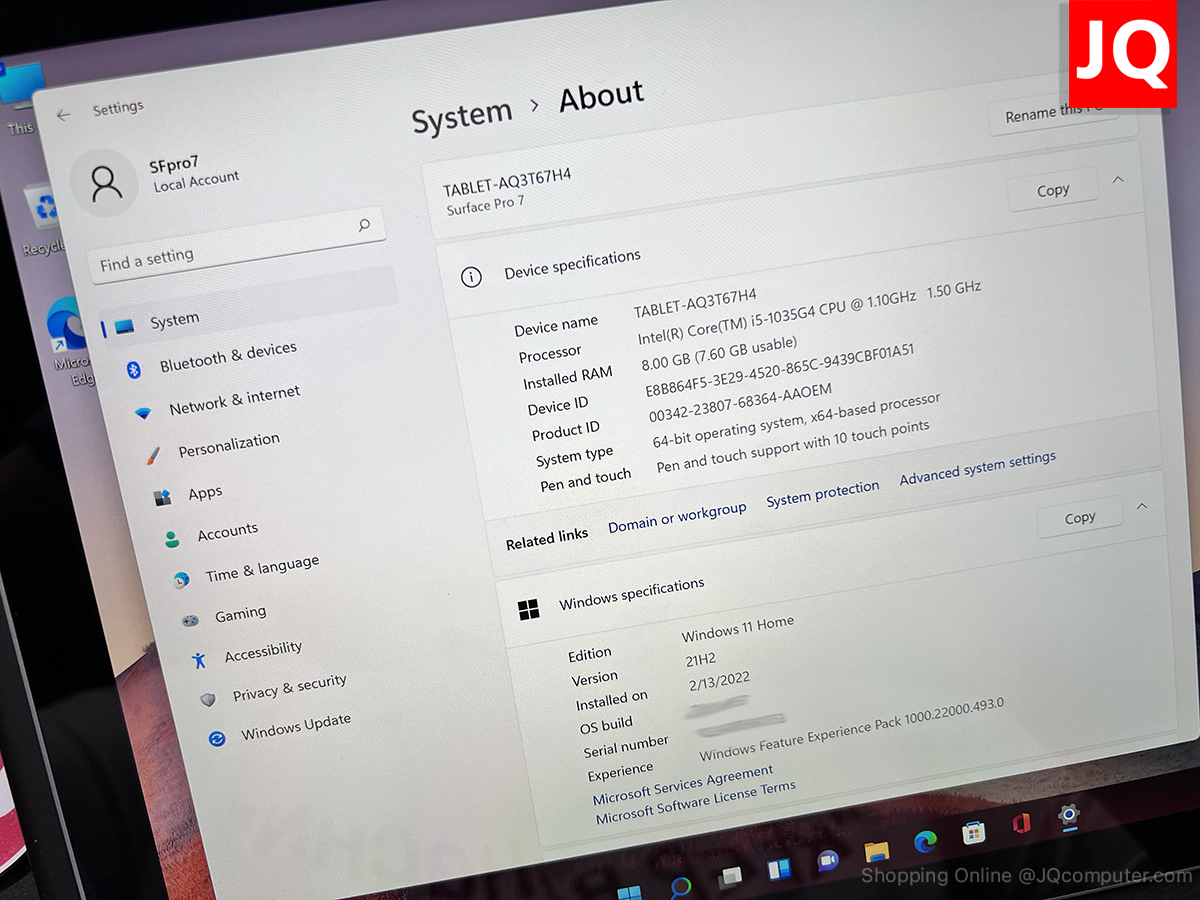The width and height of the screenshot is (1200, 900).
Task: Select the Microsoft Edge desktop shortcut
Action: click(72, 340)
